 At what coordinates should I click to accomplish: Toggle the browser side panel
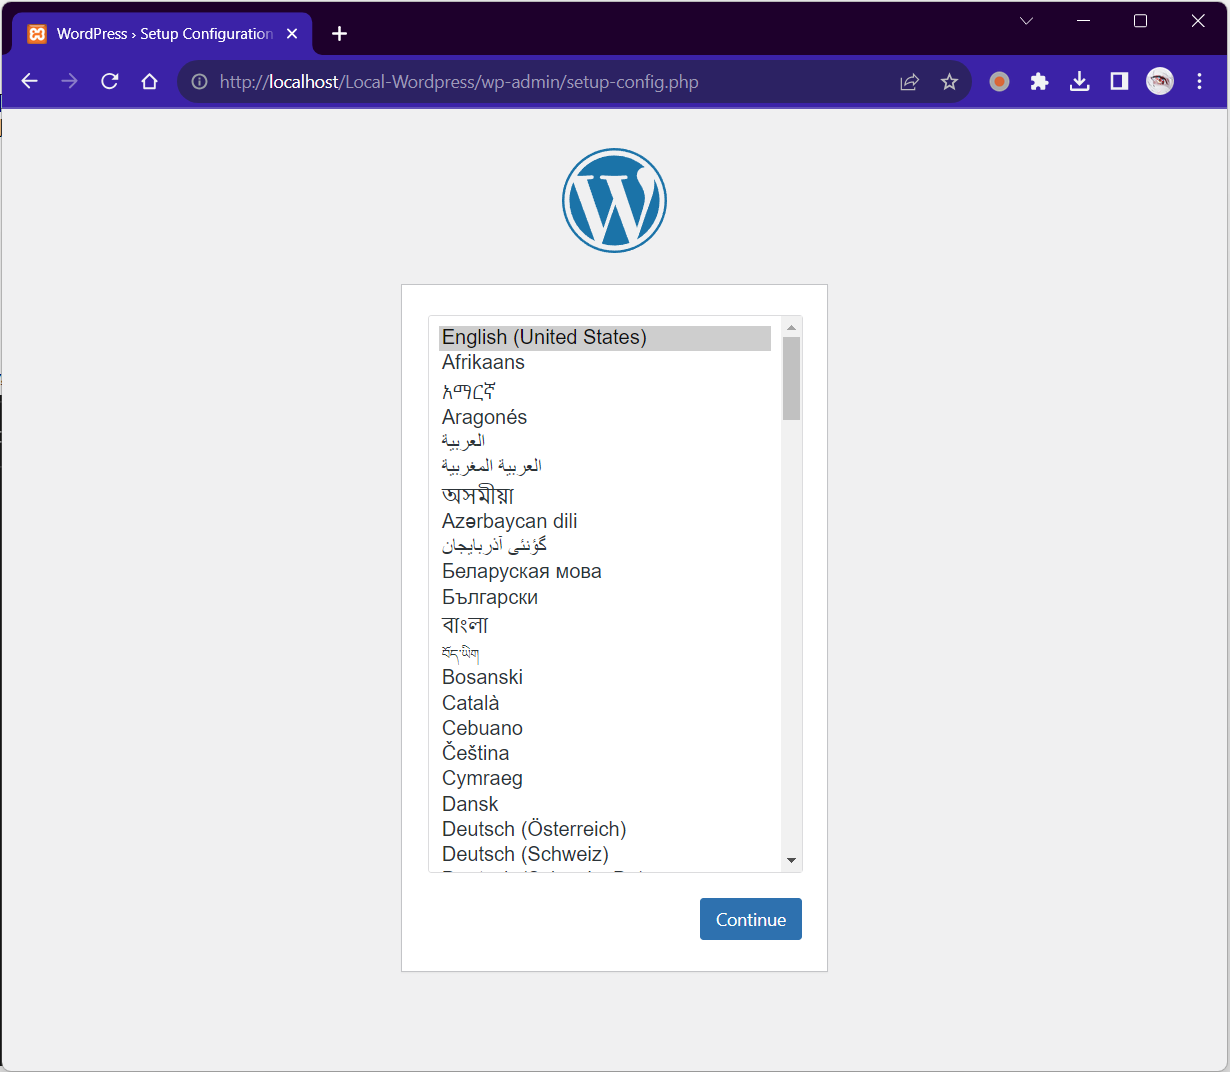[x=1120, y=82]
